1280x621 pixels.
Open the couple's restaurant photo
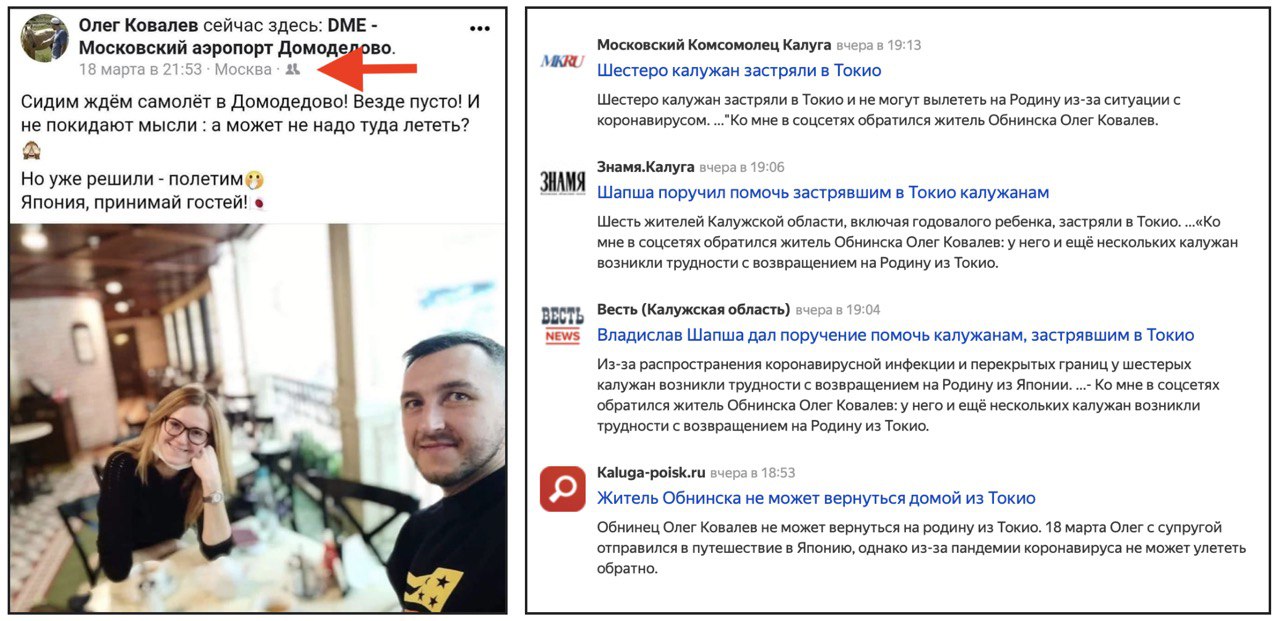coord(257,418)
